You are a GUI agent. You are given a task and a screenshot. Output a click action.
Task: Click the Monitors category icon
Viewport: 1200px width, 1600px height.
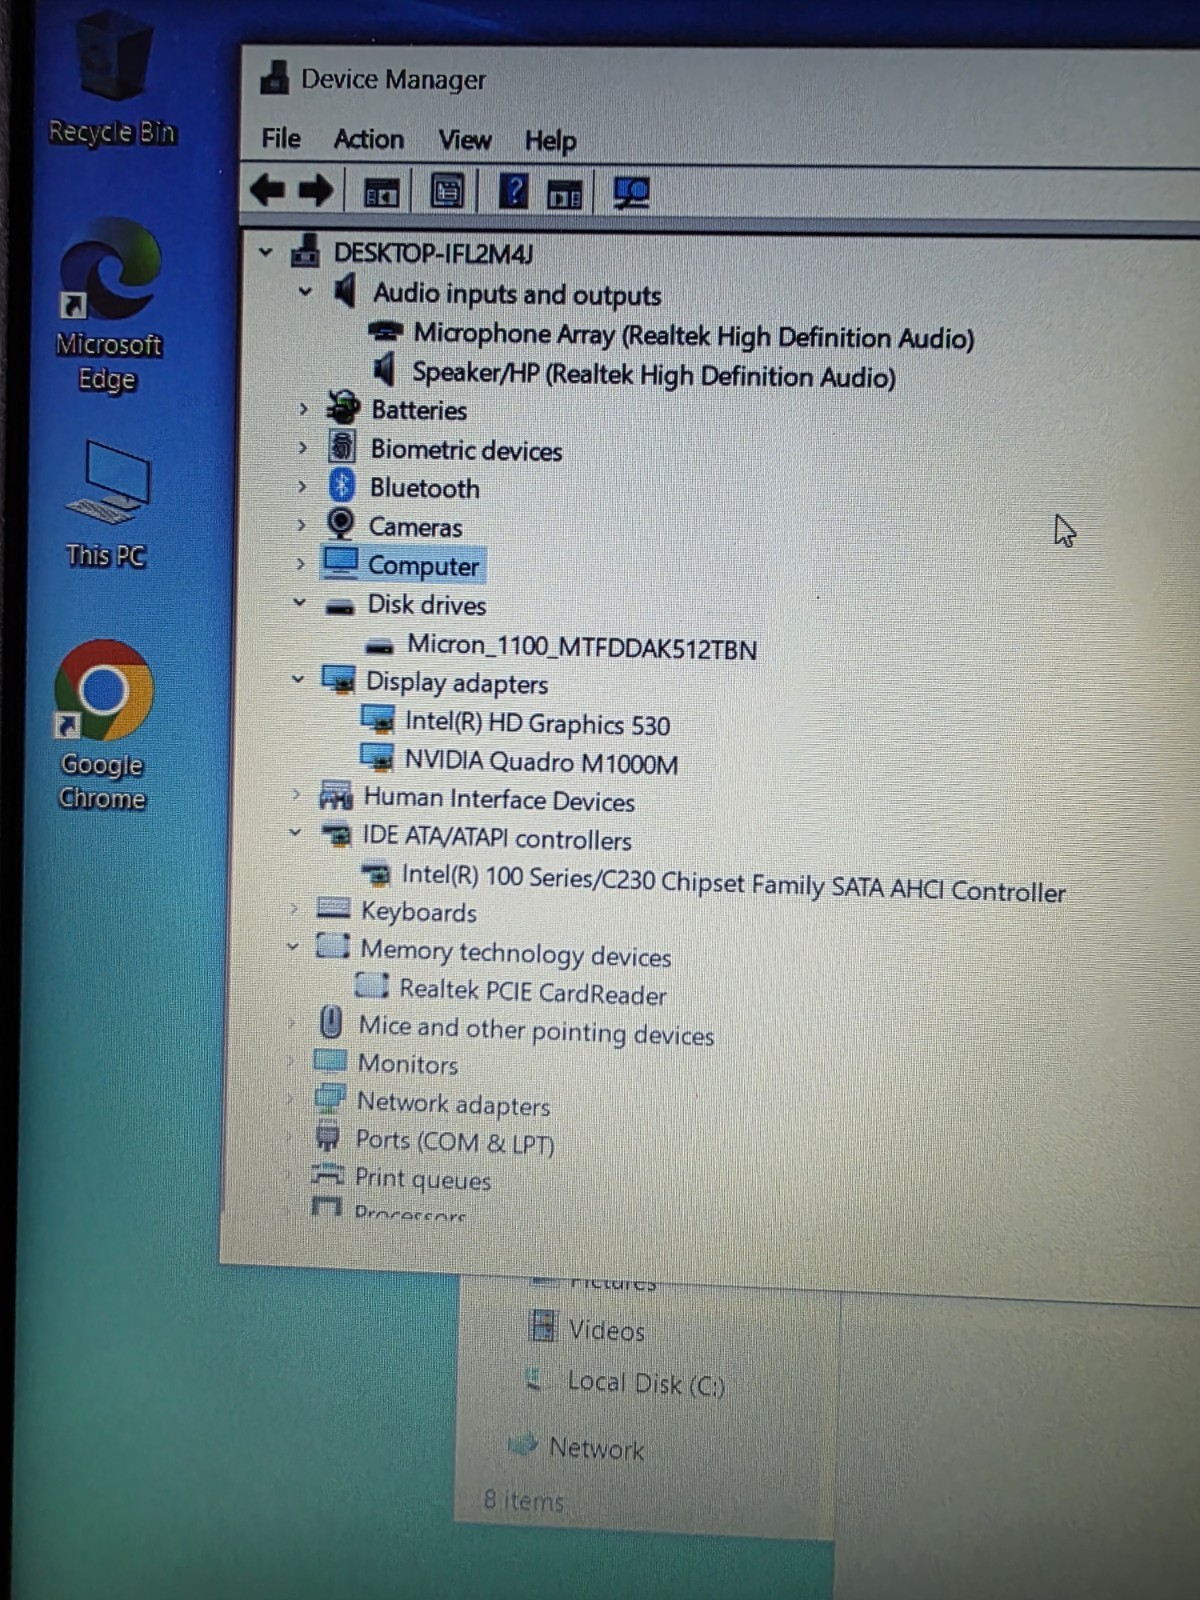click(330, 1060)
